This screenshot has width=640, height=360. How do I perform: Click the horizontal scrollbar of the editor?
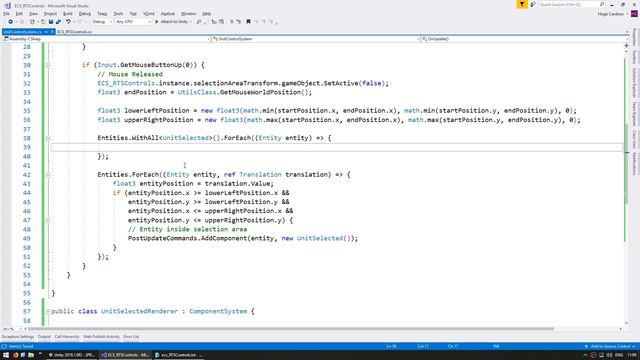(x=290, y=329)
